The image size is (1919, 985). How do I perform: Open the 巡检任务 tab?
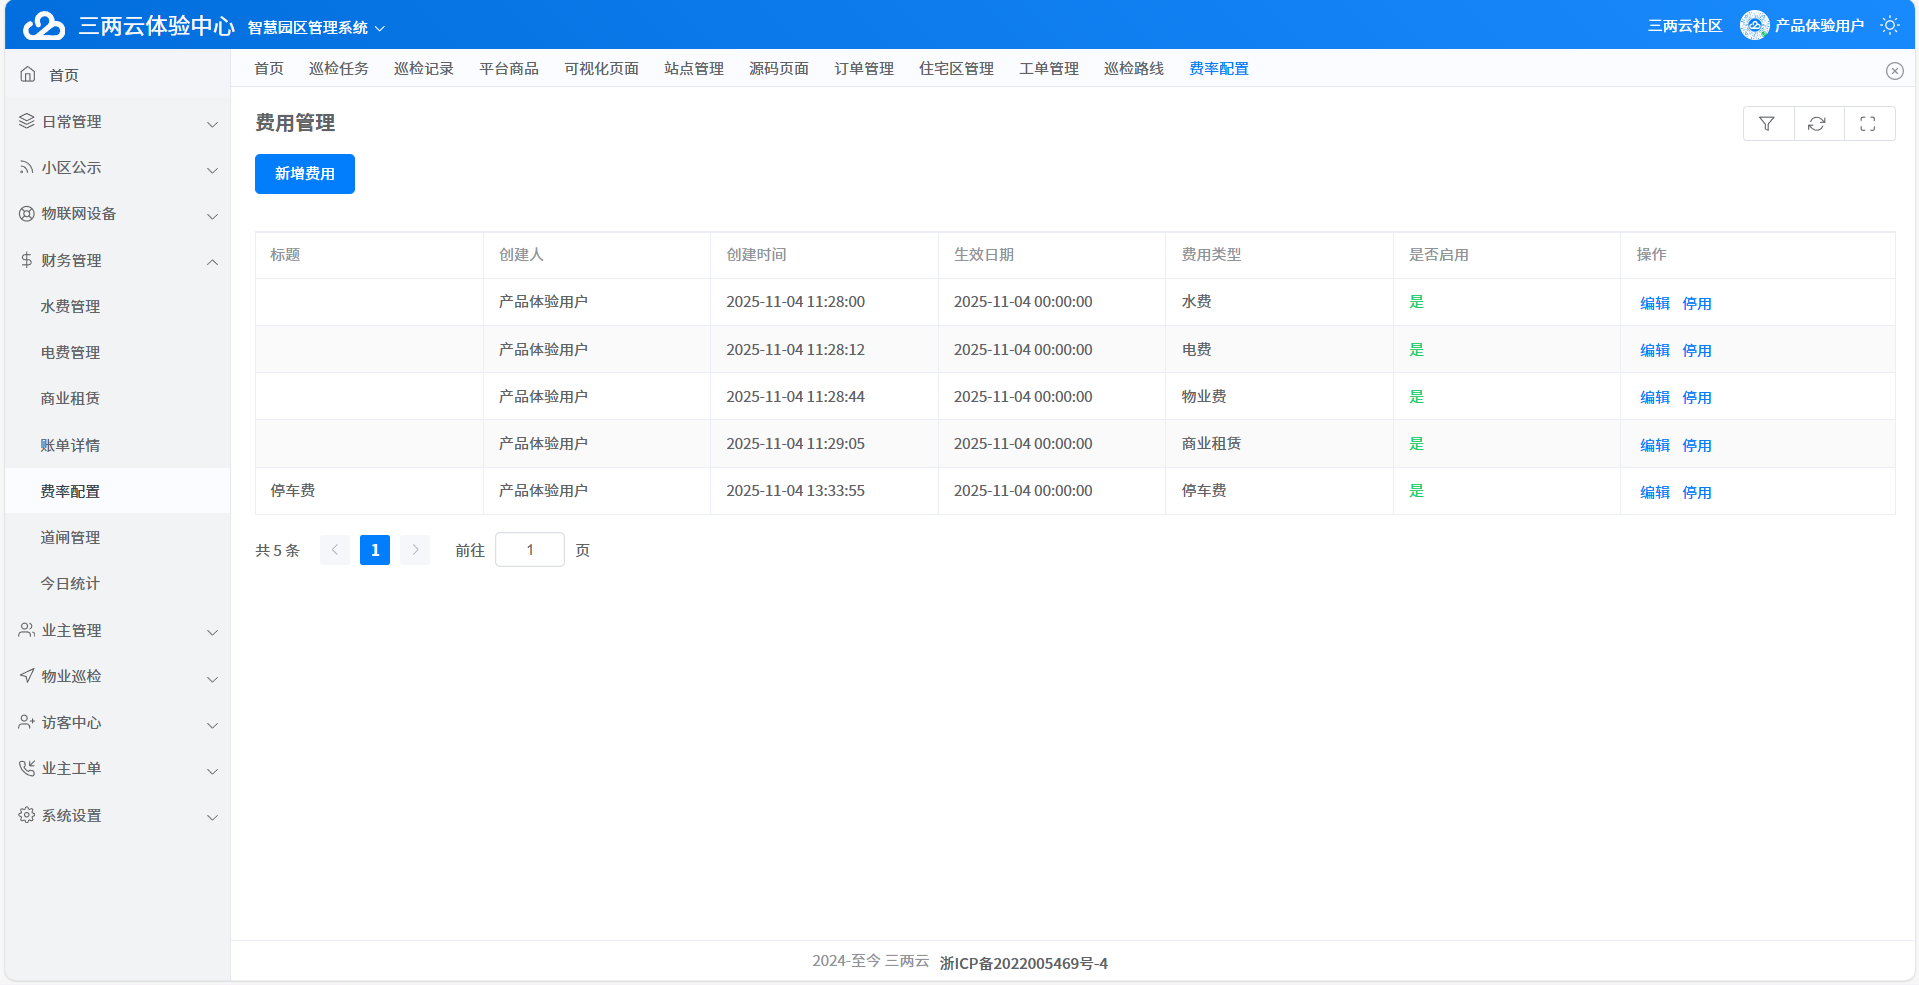tap(339, 68)
